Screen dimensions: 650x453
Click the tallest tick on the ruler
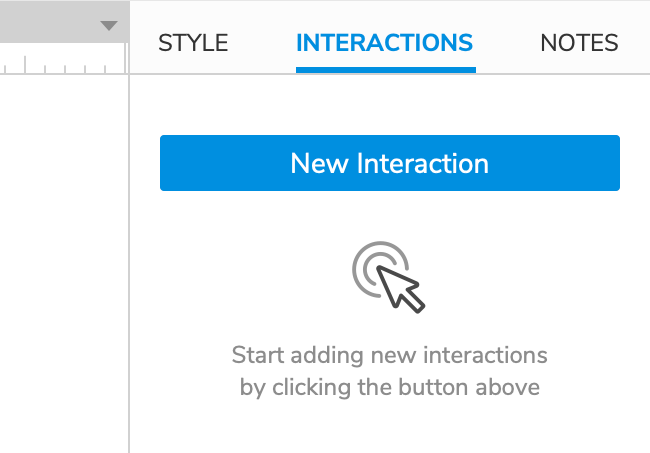25,64
